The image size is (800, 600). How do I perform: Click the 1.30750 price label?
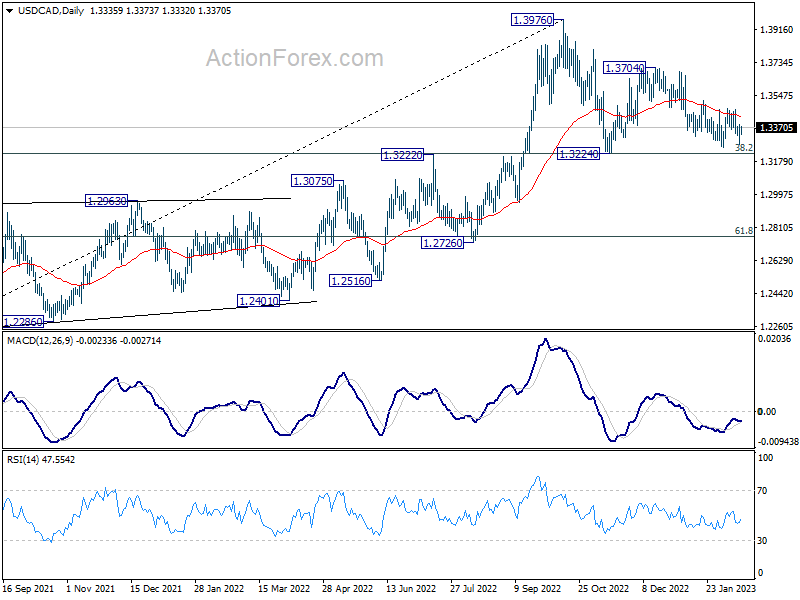[x=312, y=181]
